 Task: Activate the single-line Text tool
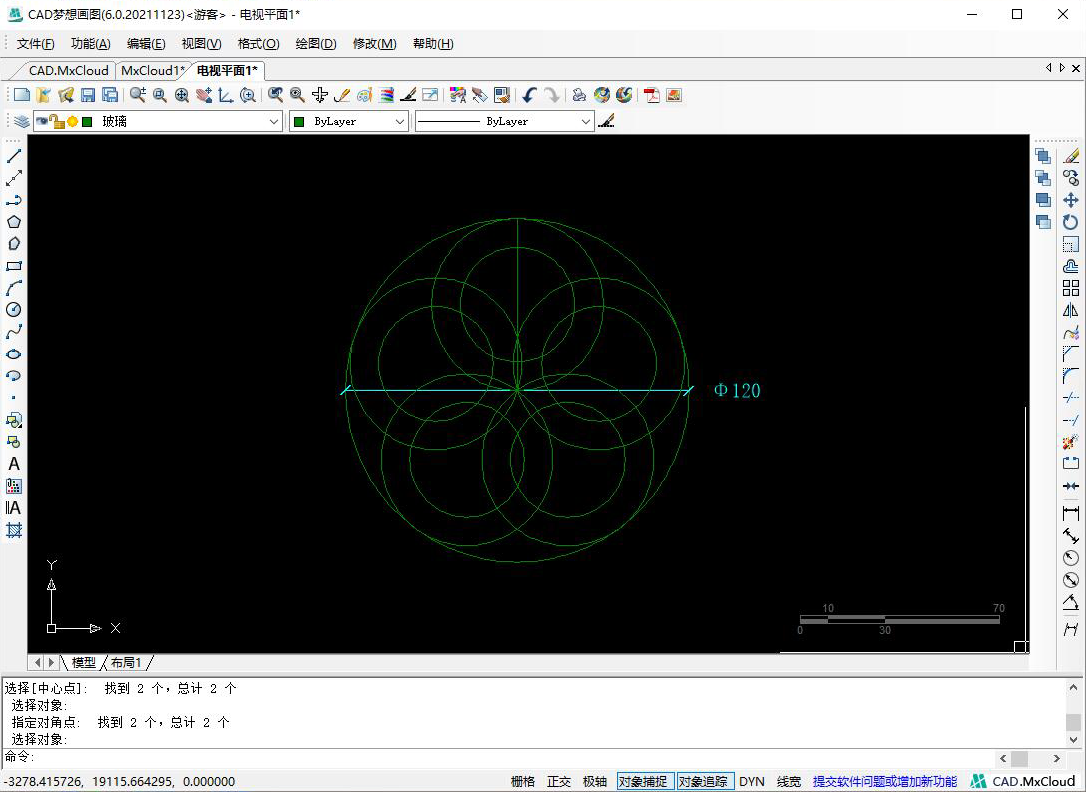[x=14, y=464]
